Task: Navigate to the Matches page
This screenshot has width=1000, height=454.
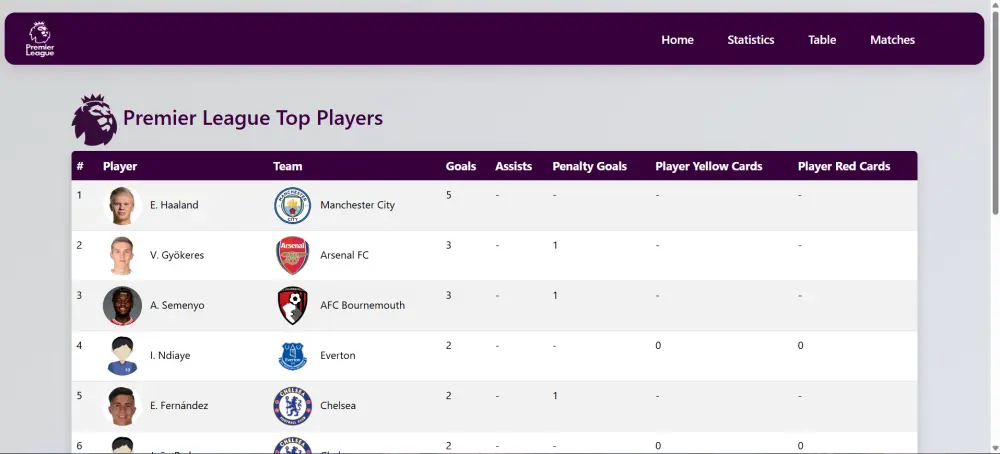Action: click(x=892, y=40)
